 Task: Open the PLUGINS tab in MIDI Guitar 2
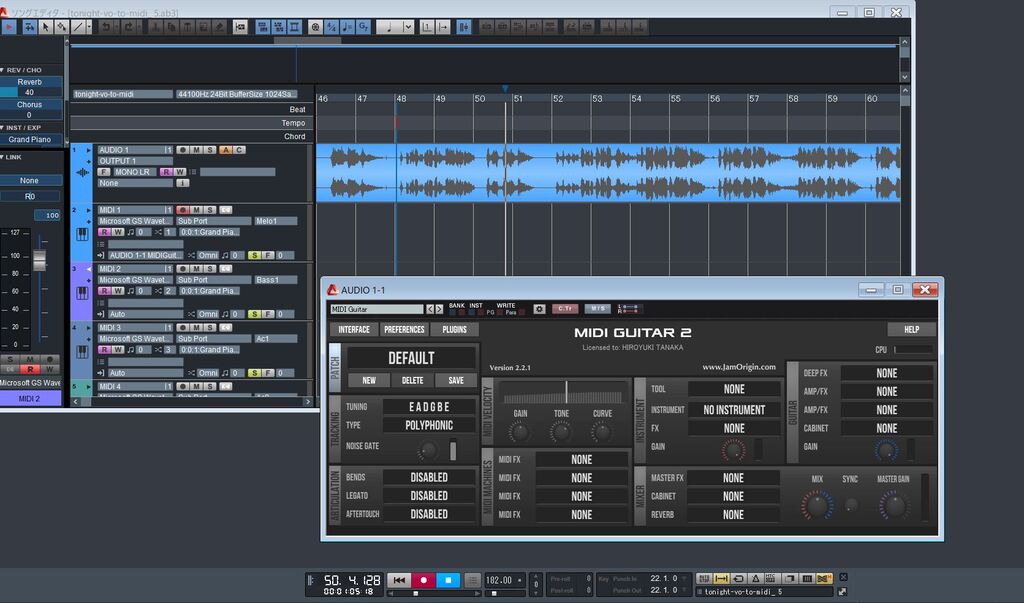coord(455,330)
